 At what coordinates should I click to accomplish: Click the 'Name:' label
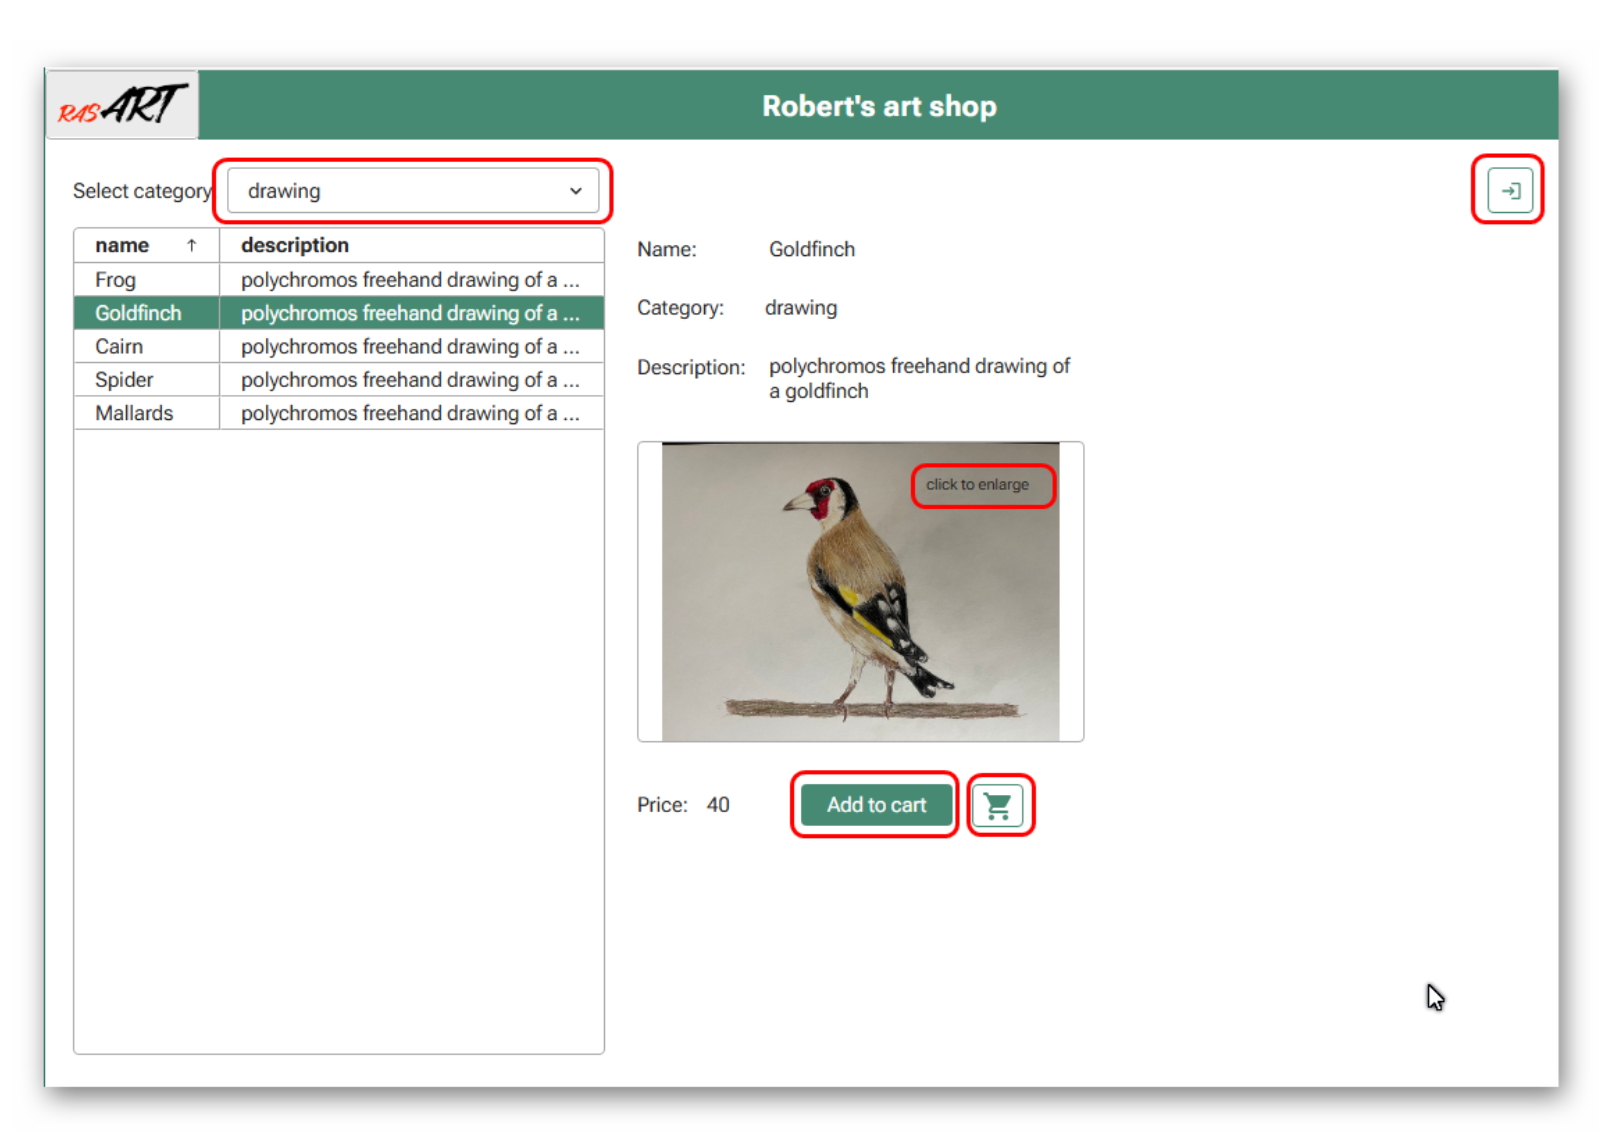667,249
